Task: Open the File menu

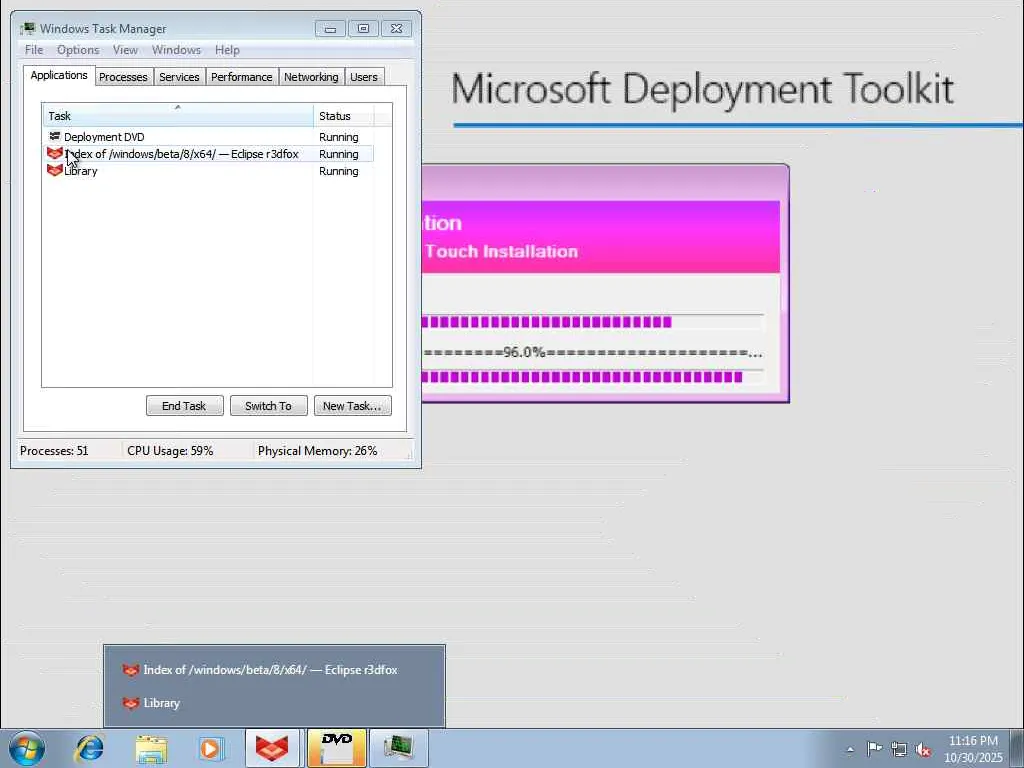Action: [34, 50]
